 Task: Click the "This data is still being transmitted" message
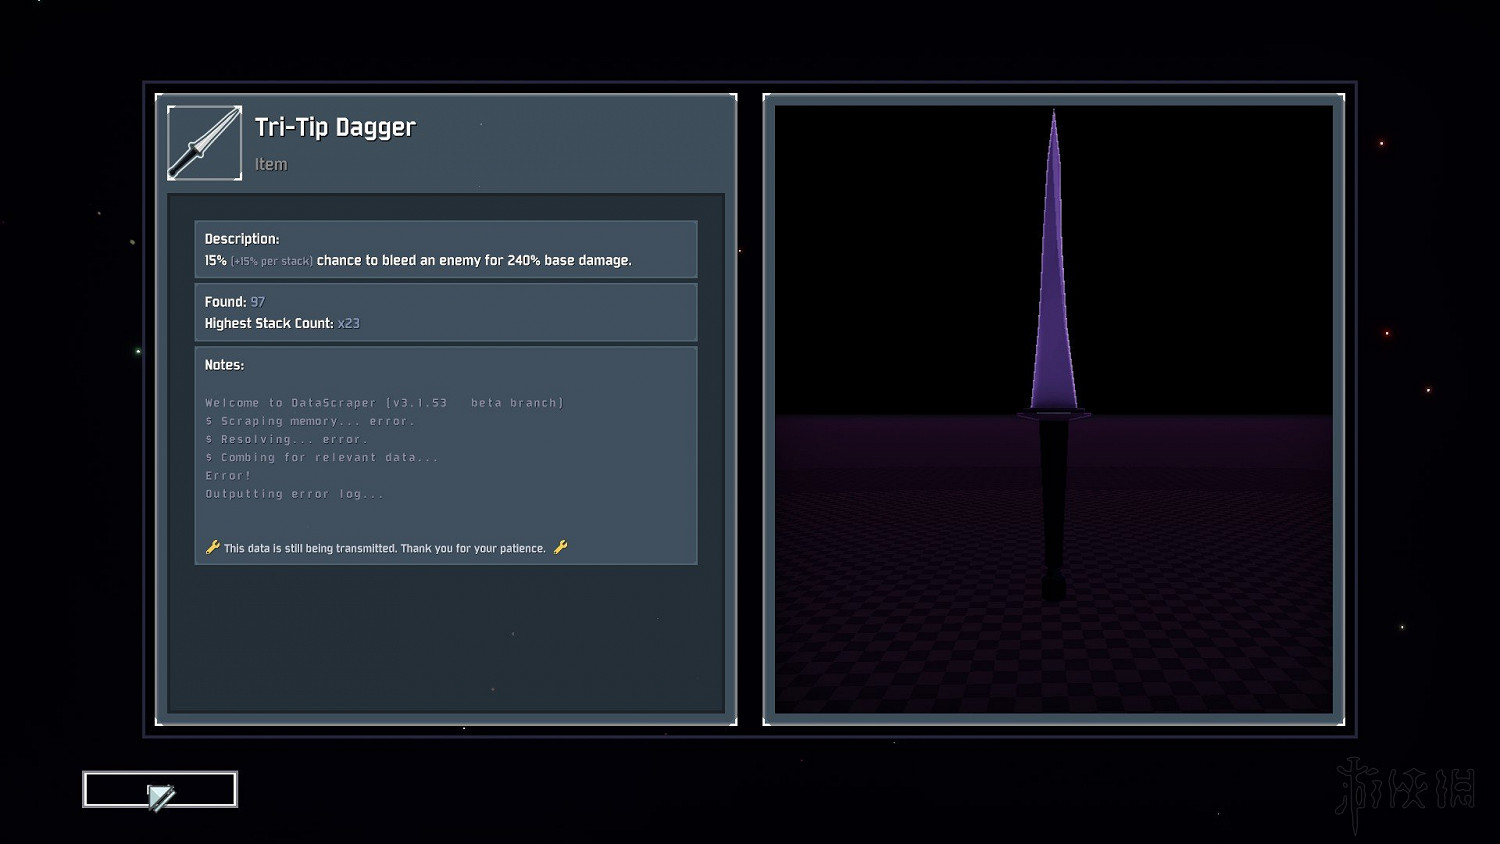coord(385,548)
